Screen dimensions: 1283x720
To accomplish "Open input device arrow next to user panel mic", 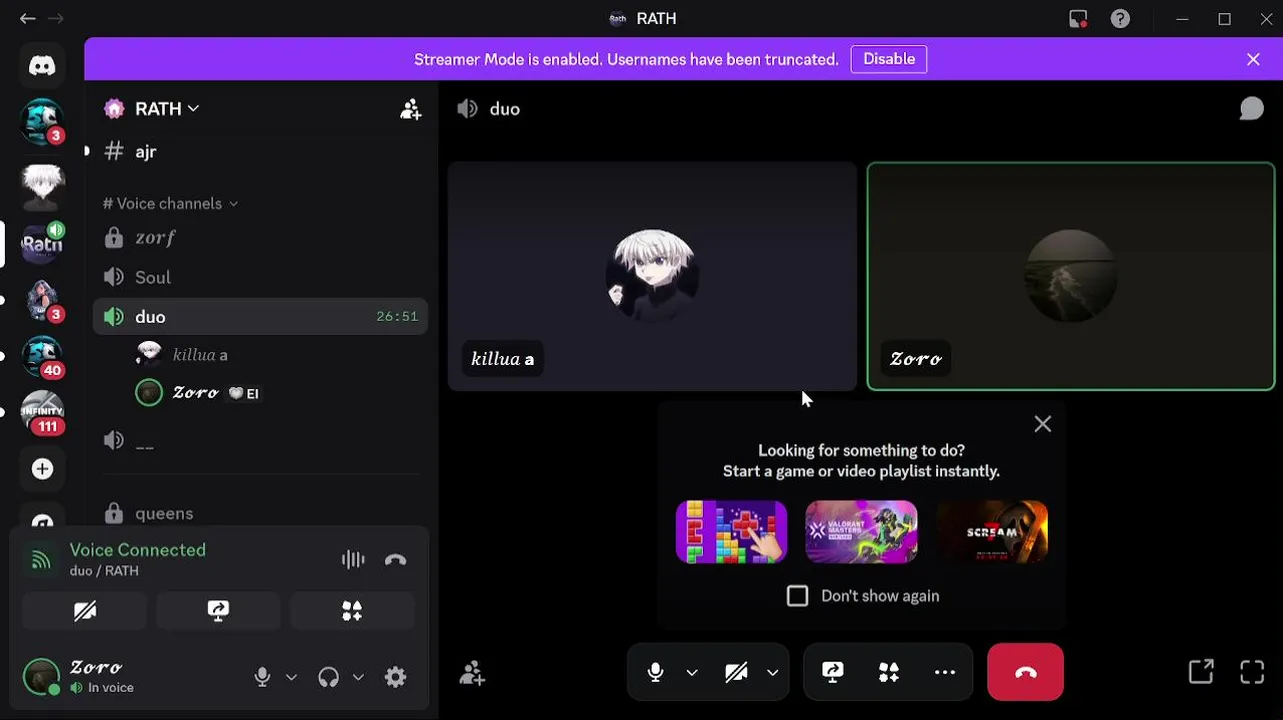I will tap(291, 677).
